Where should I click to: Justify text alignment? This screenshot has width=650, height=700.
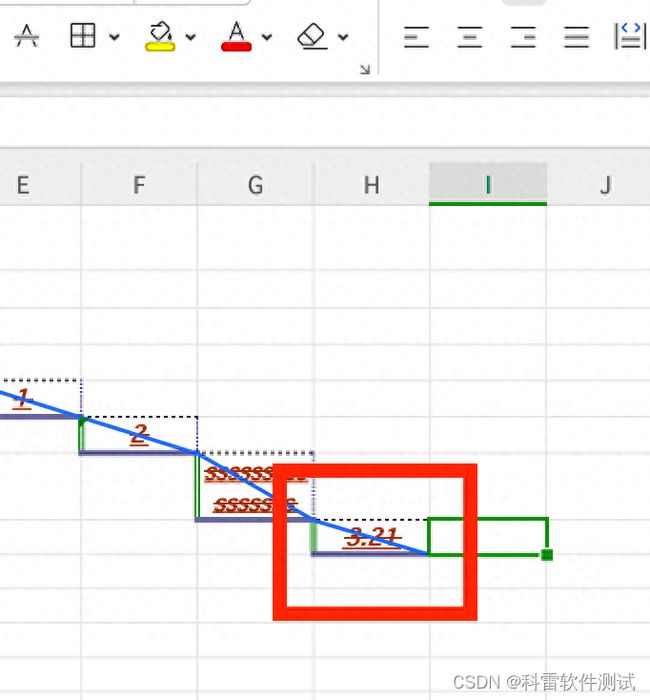coord(576,37)
